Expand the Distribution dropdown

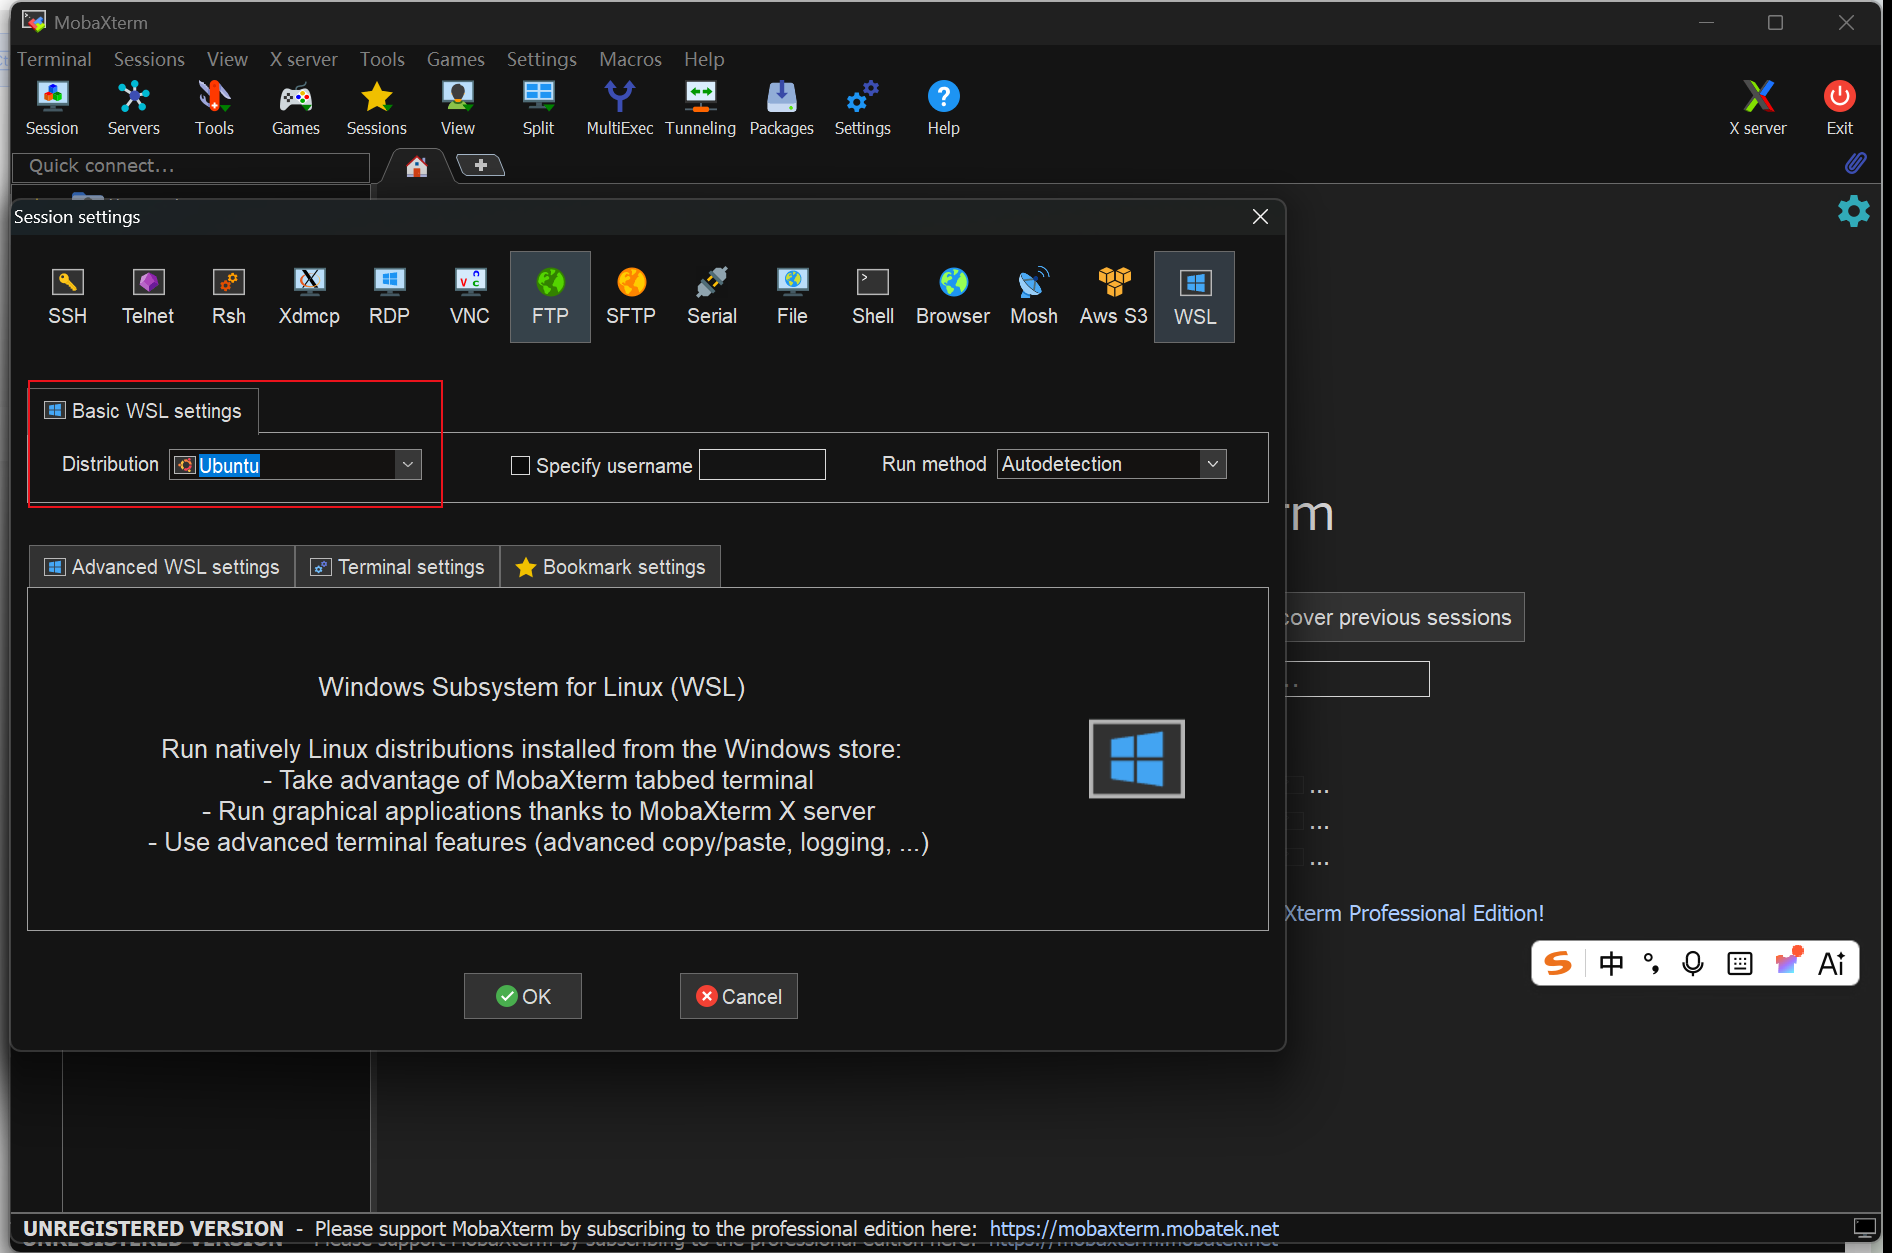pyautogui.click(x=407, y=464)
